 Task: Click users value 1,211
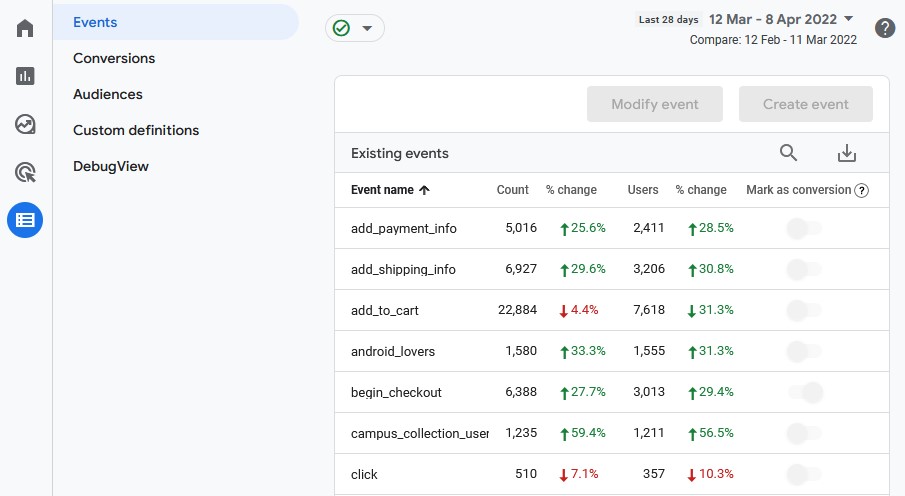click(649, 433)
